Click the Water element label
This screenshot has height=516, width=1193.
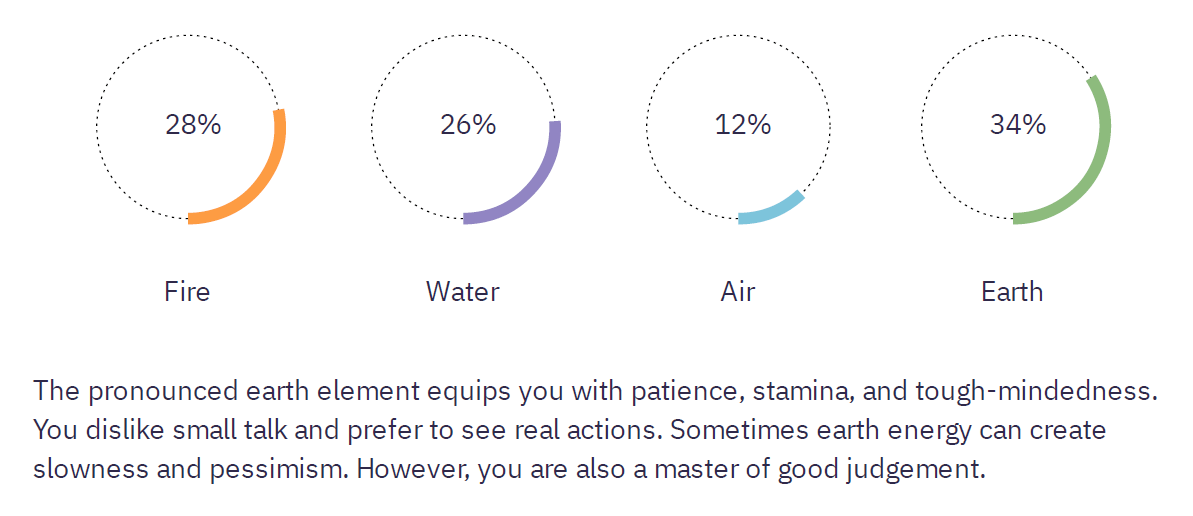[x=463, y=291]
